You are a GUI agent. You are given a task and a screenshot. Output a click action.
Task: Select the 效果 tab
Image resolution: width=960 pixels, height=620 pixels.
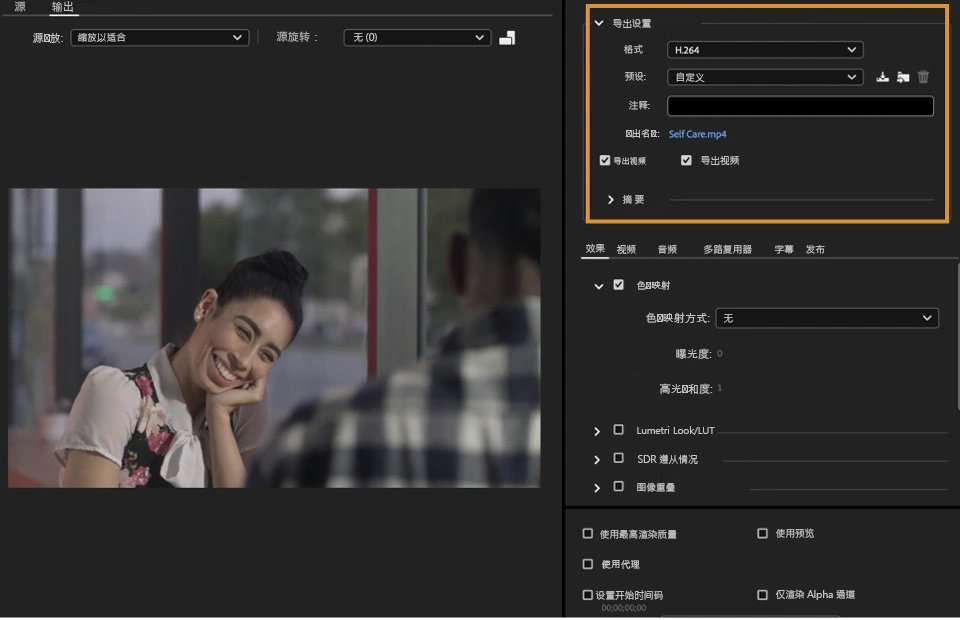pos(594,248)
